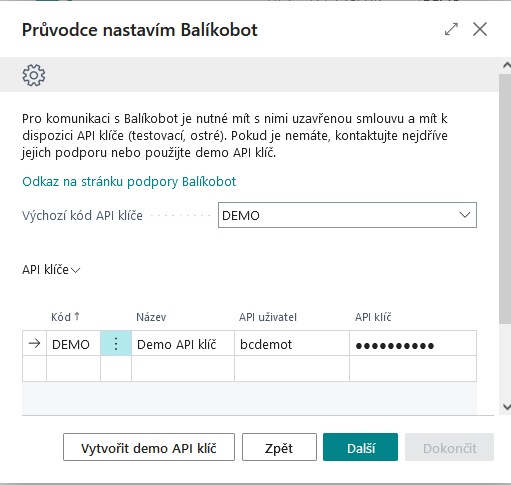Select the DEMO row arrow indicator

point(34,343)
